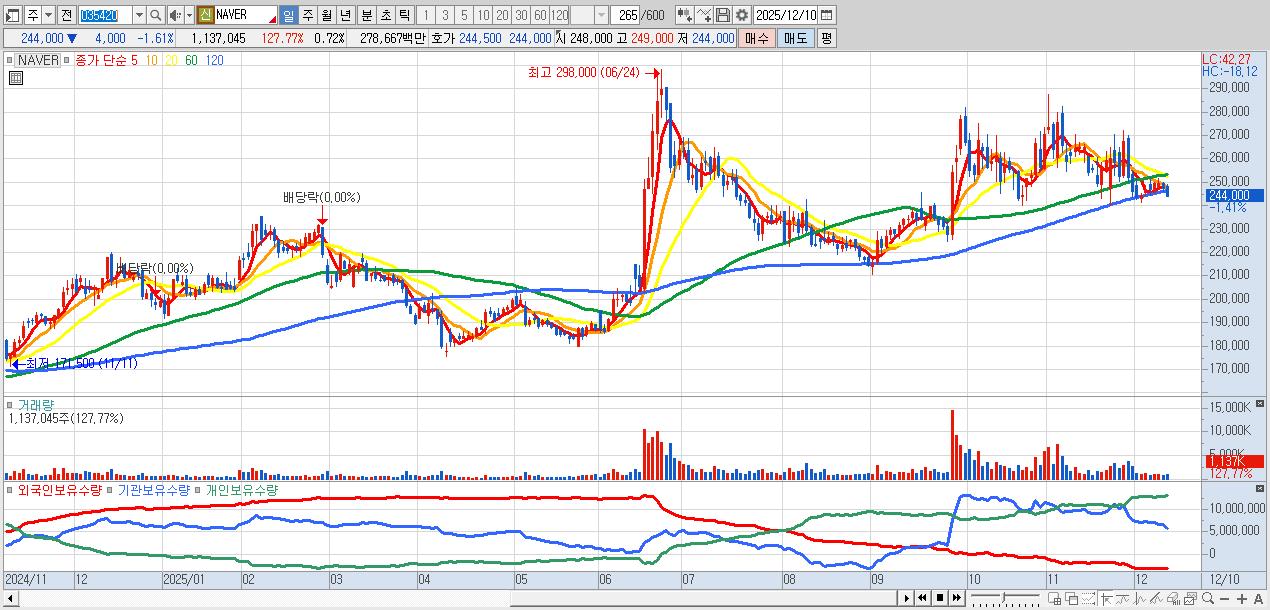This screenshot has width=1270, height=610.
Task: Click the 매도 sell button
Action: (795, 38)
